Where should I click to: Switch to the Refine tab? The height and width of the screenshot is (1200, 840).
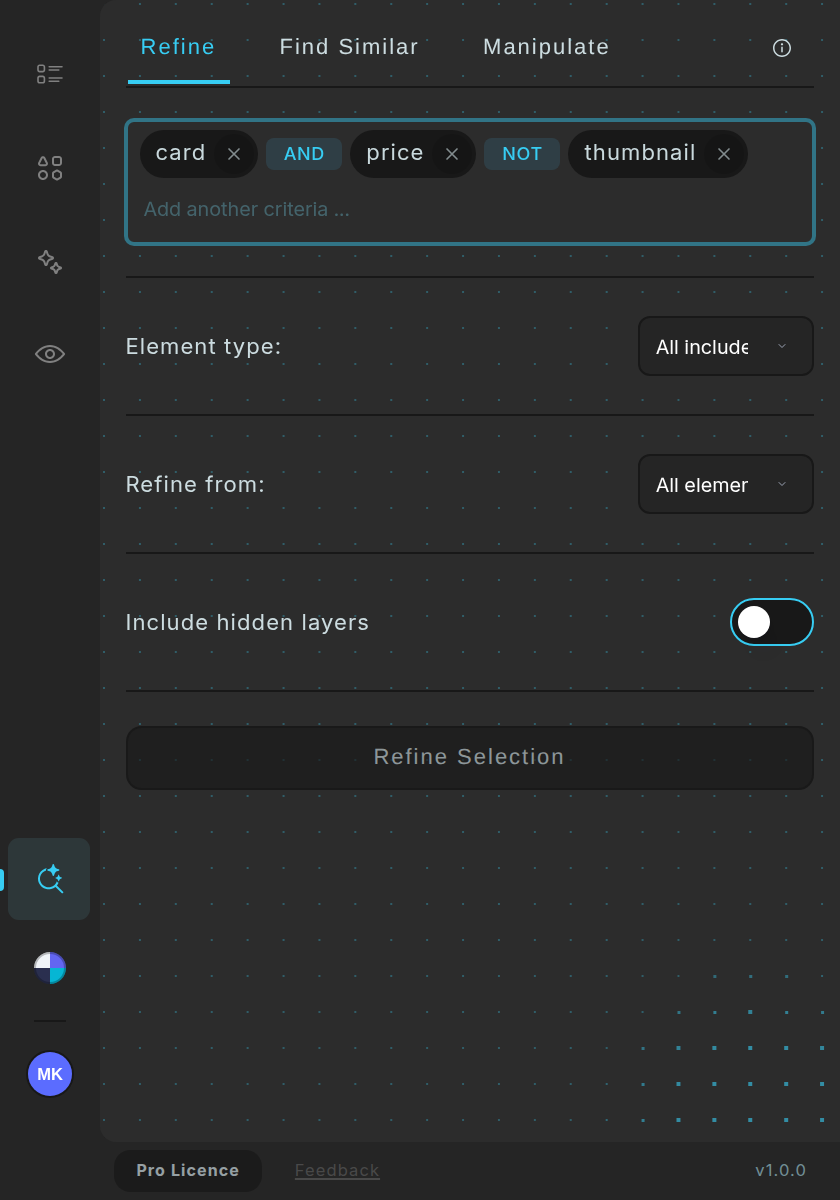click(178, 47)
